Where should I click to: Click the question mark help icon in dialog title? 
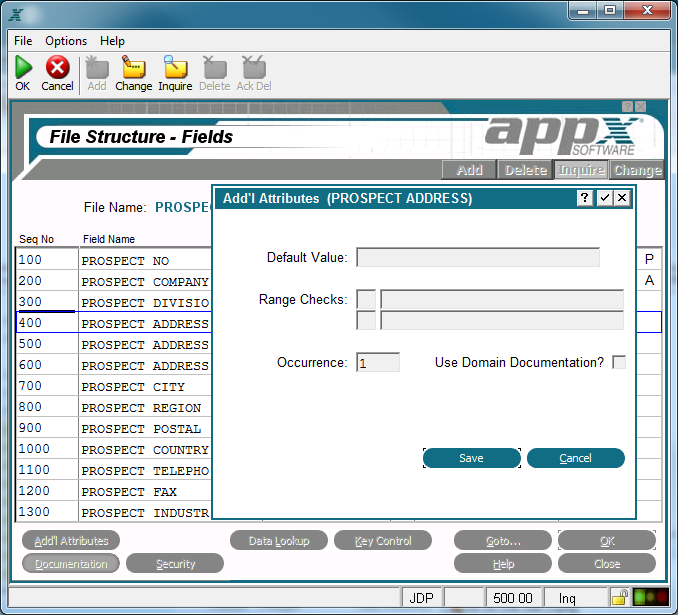(x=585, y=198)
